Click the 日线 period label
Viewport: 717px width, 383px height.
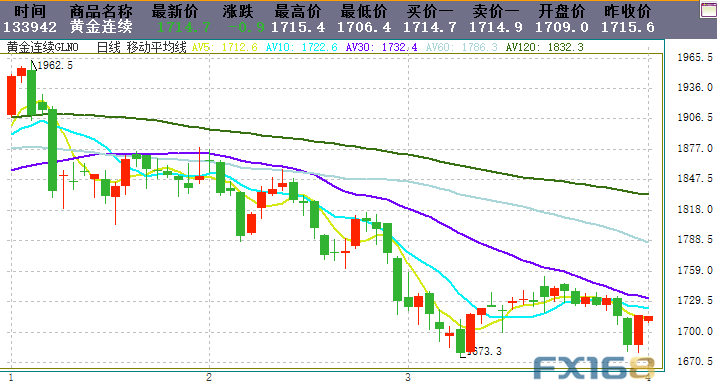point(108,47)
